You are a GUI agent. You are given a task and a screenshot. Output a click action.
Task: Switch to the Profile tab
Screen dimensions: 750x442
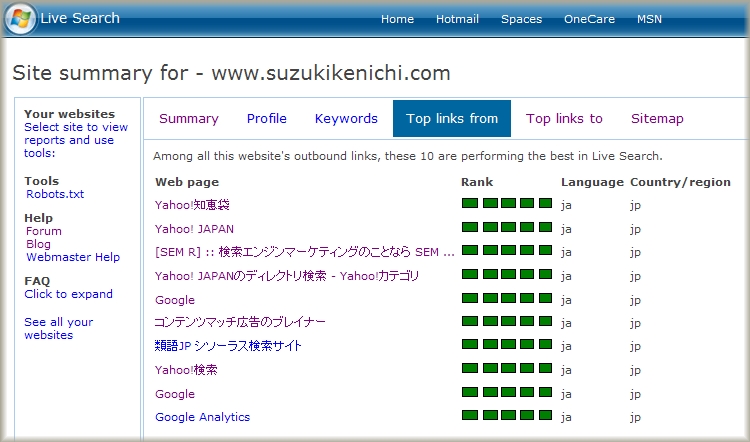click(266, 119)
